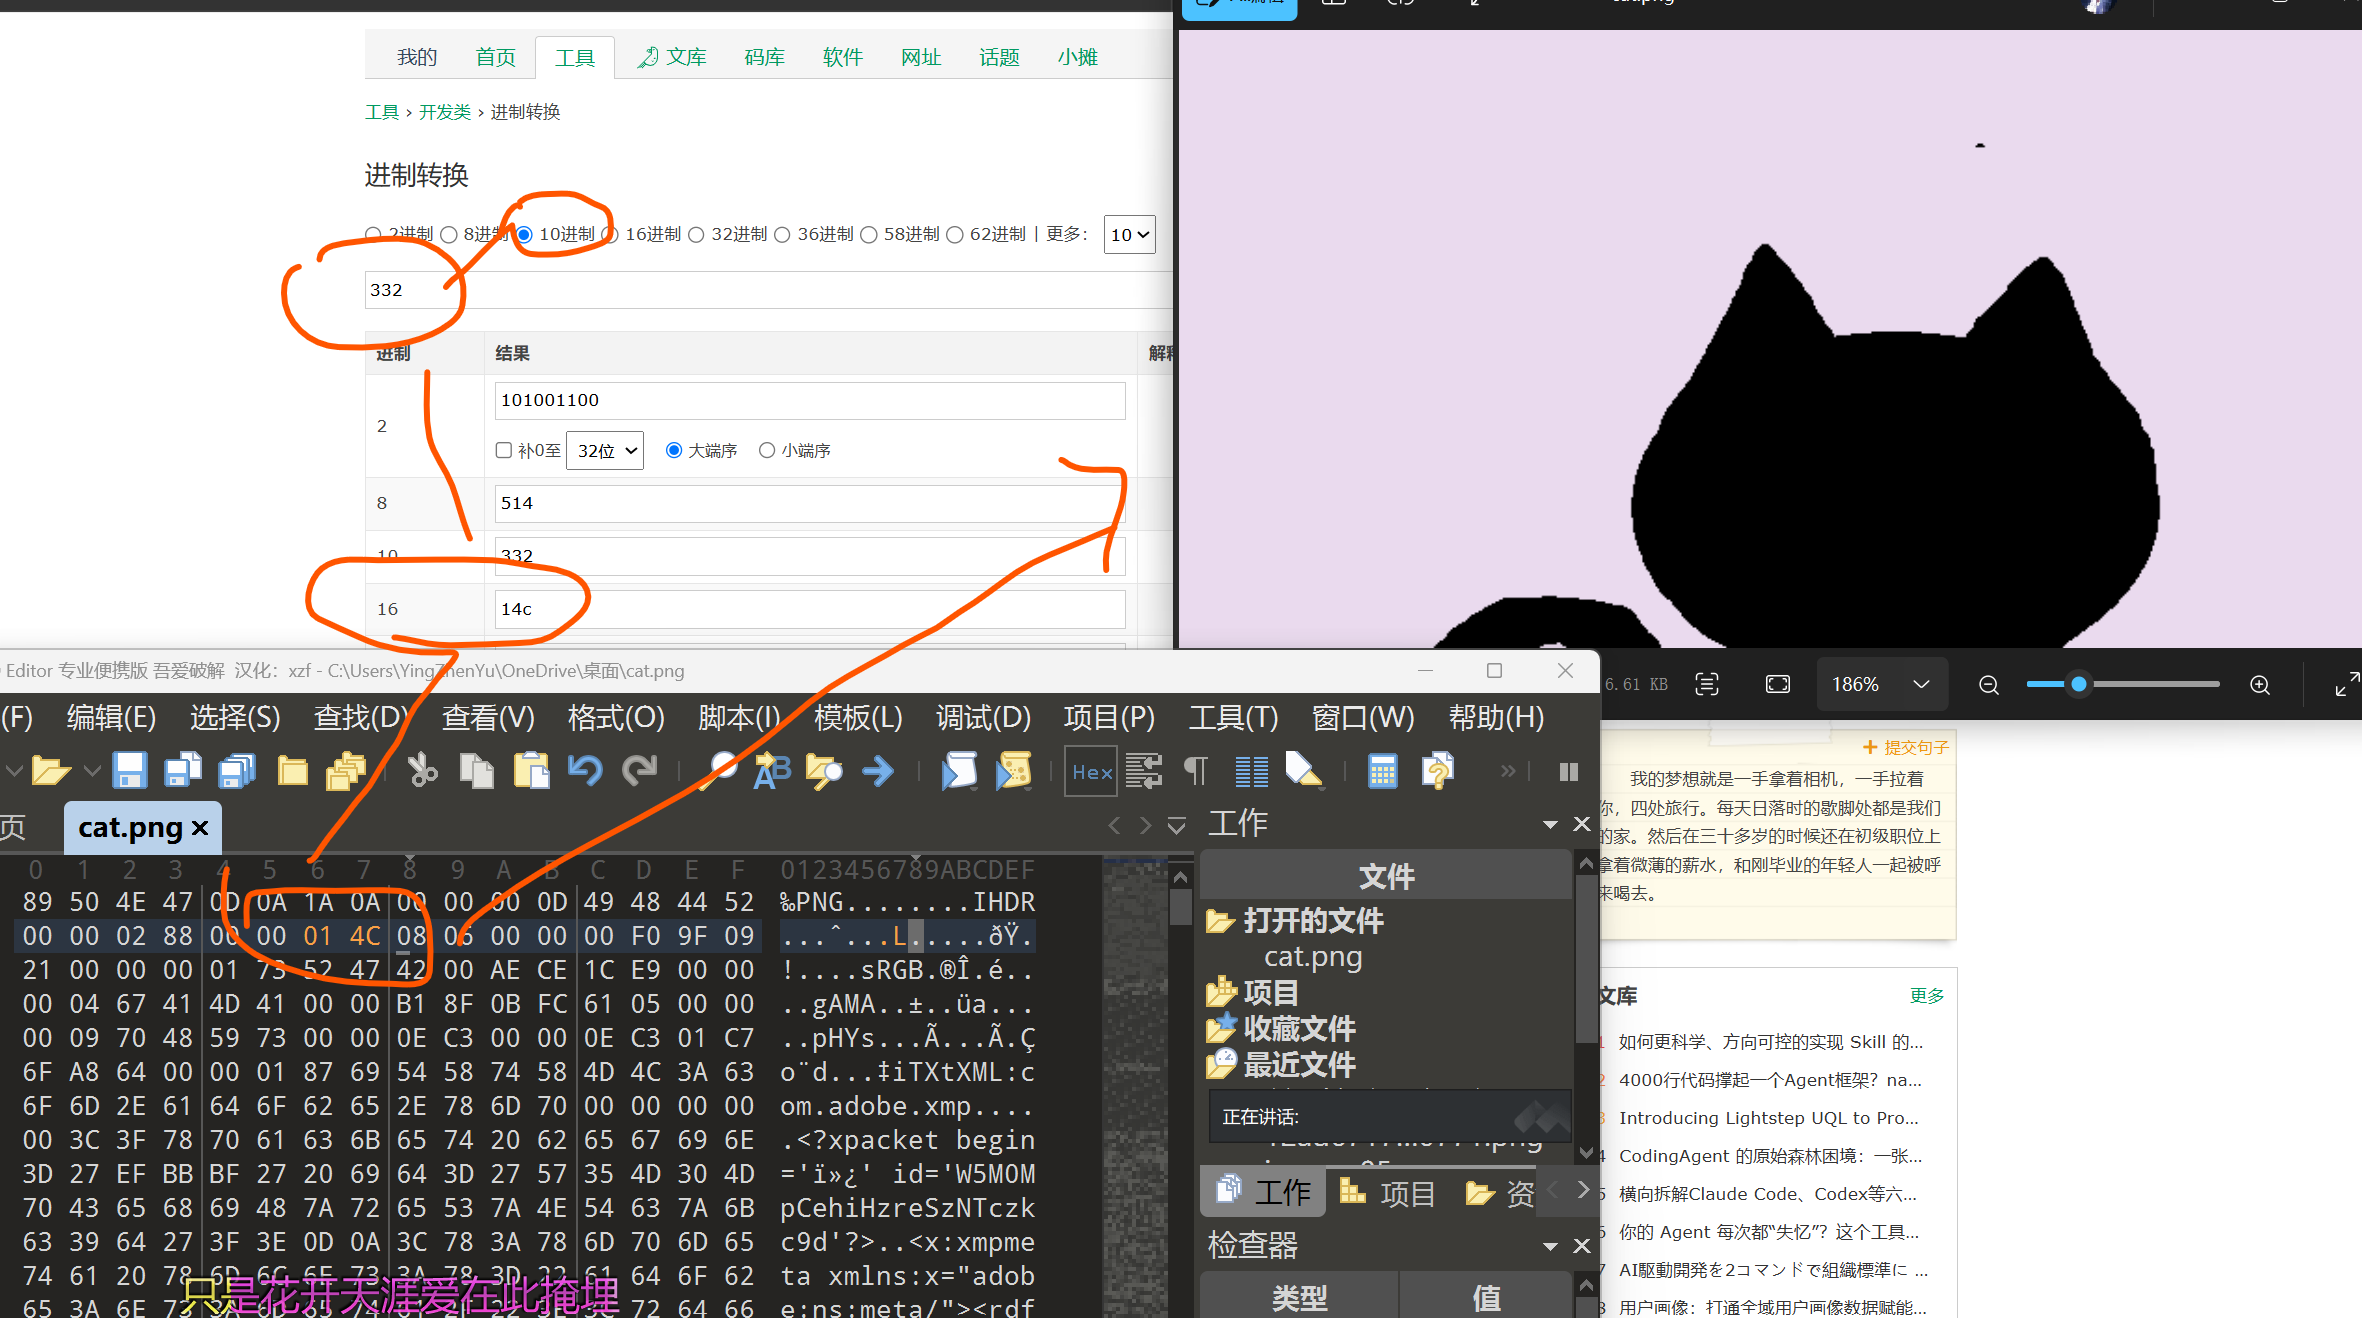Click Save All stacked disks icon
This screenshot has height=1318, width=2362.
[x=237, y=771]
